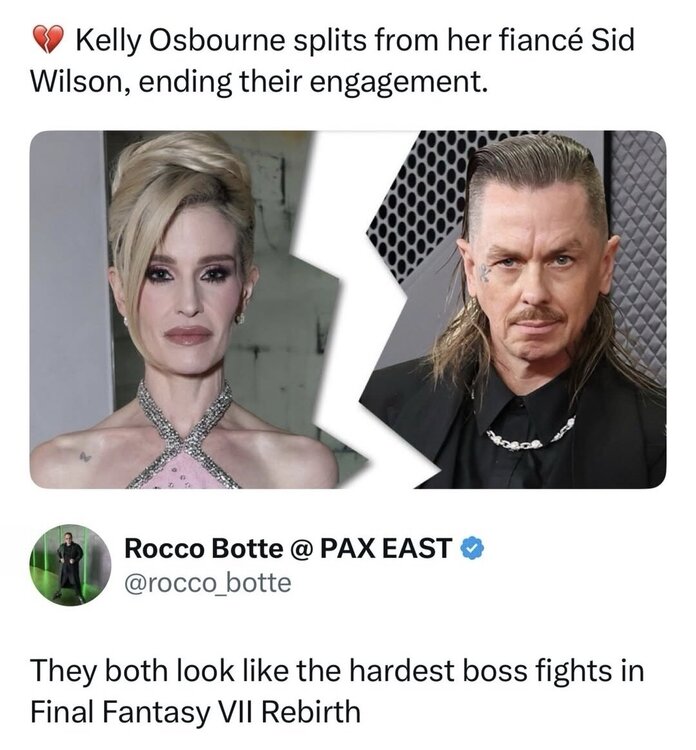Select the Kelly Osbourne name in headline
696x750 pixels.
(181, 41)
